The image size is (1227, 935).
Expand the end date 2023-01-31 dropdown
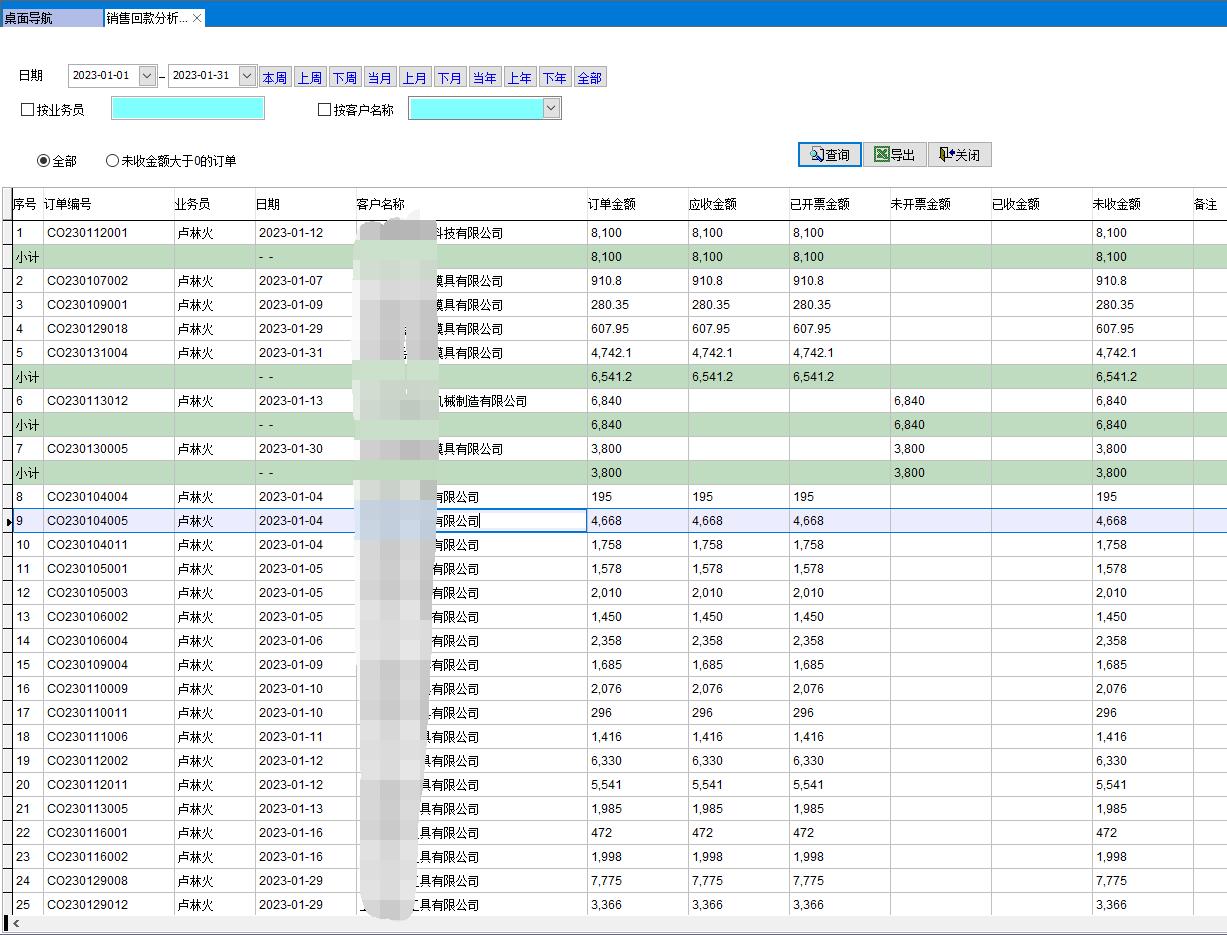[248, 76]
